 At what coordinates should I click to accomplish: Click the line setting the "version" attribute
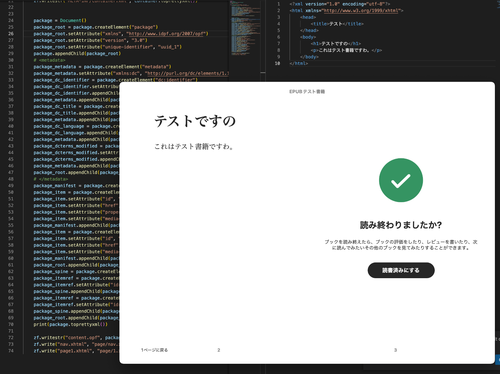(x=90, y=40)
